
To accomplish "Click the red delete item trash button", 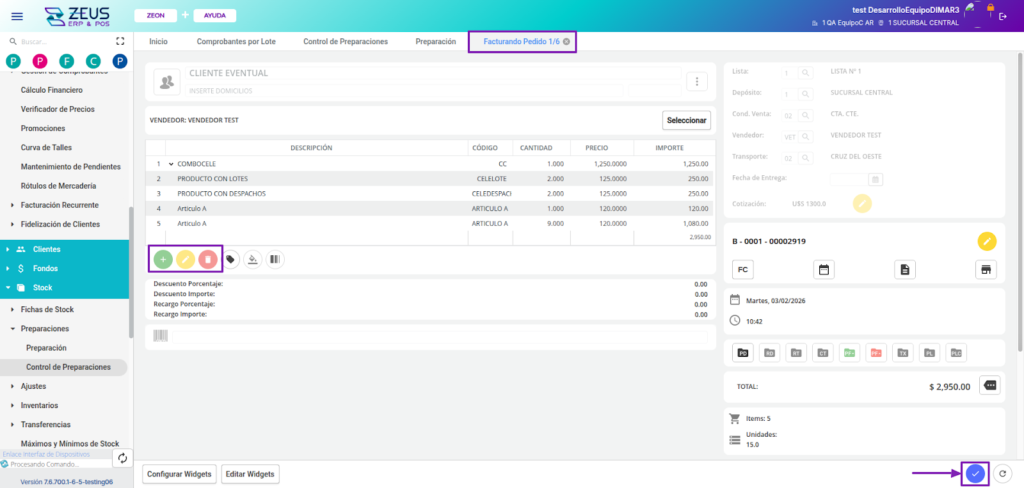I will pos(208,259).
